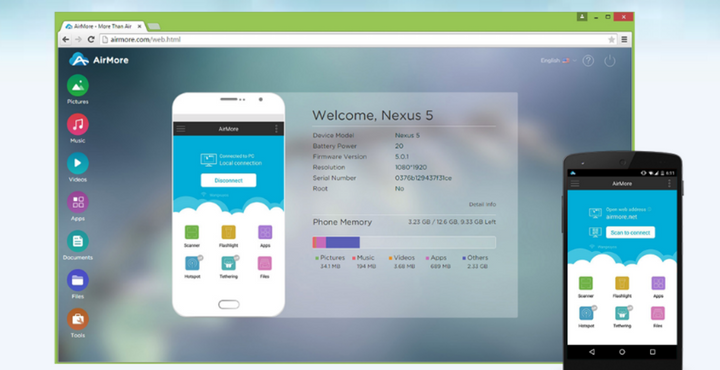Tap Scanner icon on the white phone

(191, 232)
